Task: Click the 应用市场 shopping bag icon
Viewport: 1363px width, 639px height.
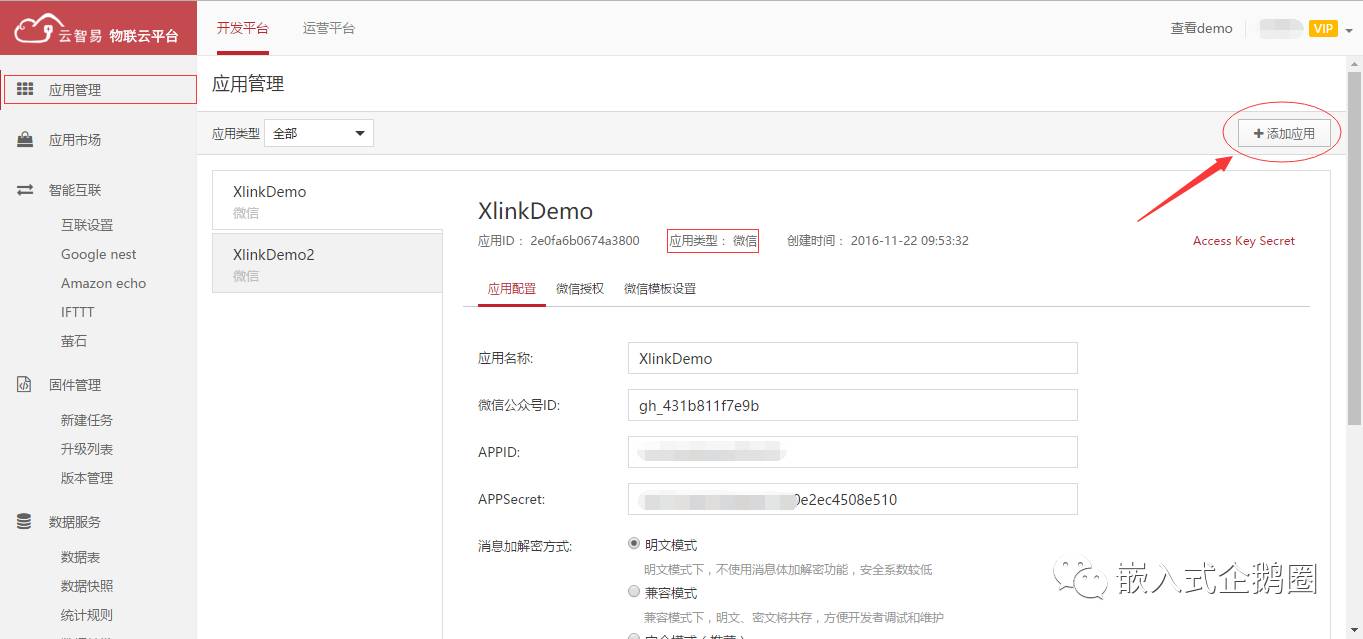Action: point(25,140)
